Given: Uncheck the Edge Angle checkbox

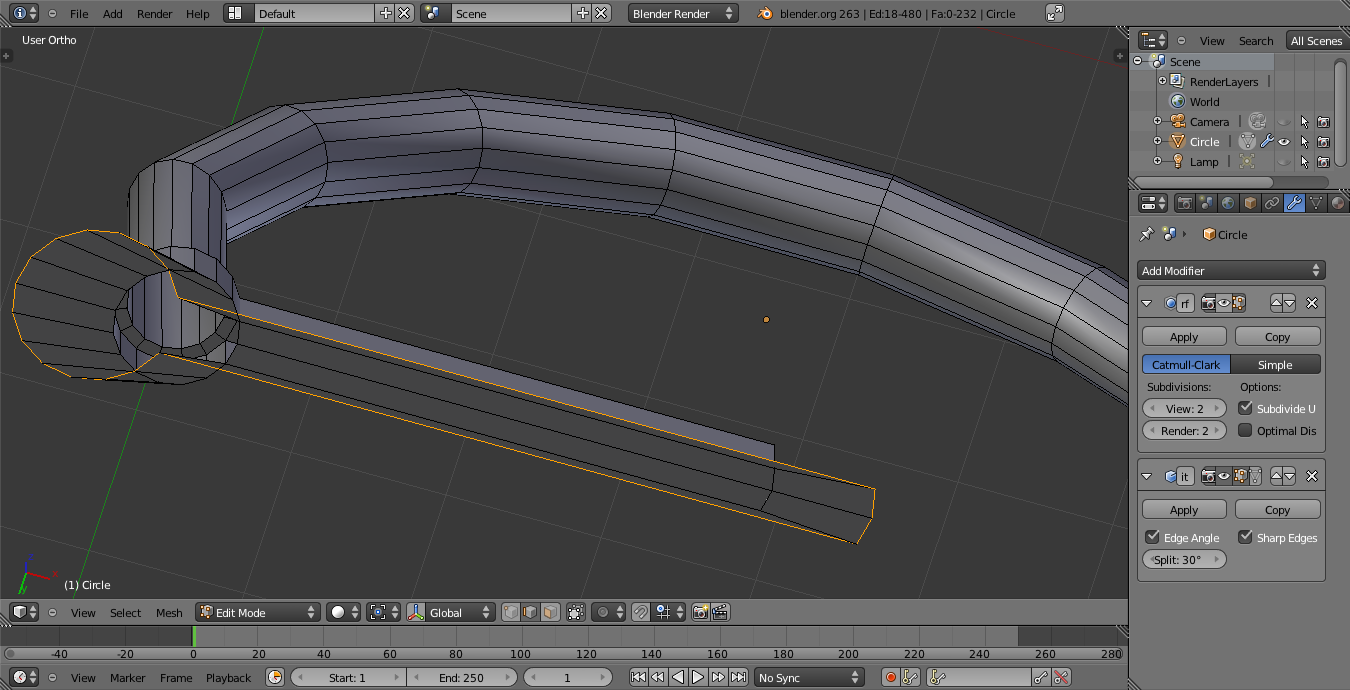Looking at the screenshot, I should tap(1152, 537).
